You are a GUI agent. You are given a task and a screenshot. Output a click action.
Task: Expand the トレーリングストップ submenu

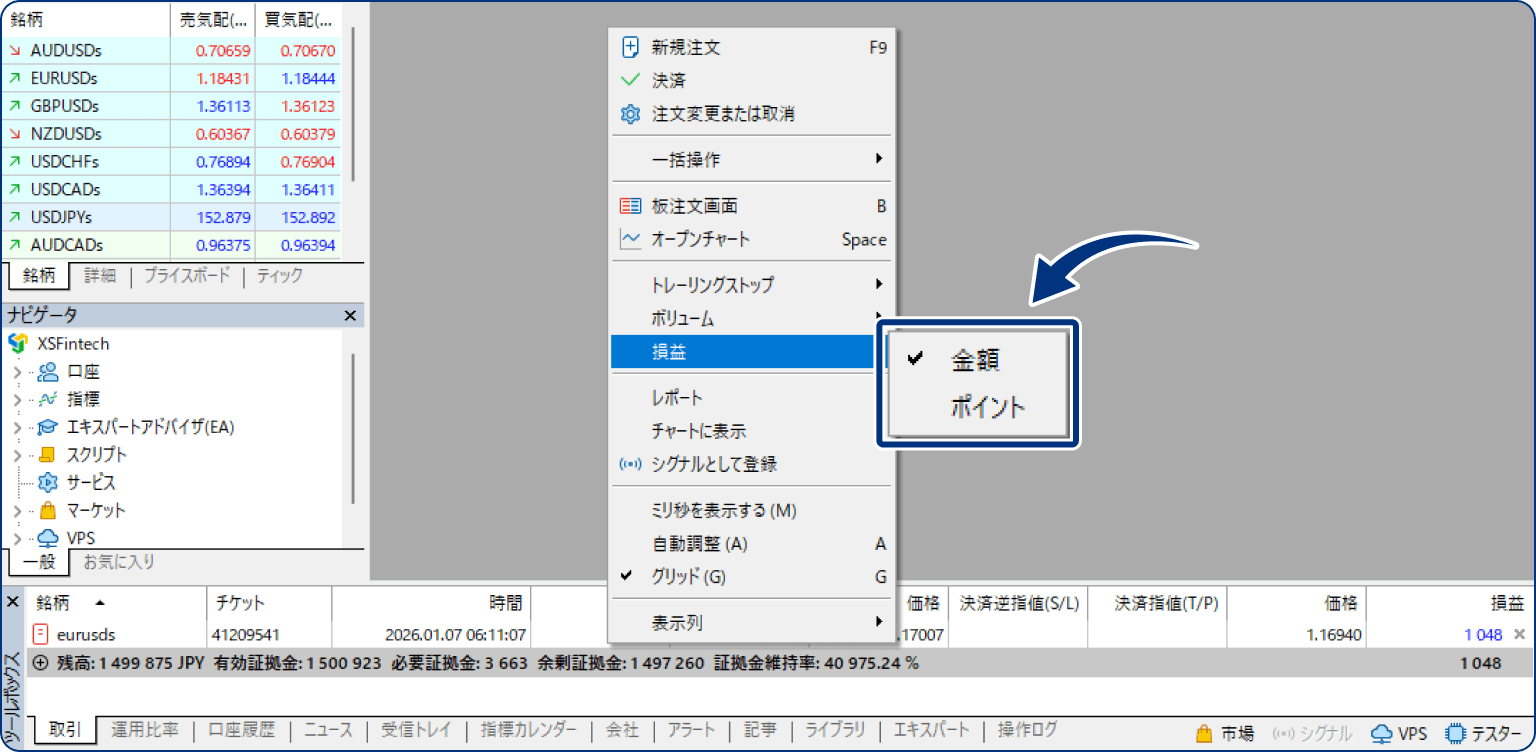(752, 285)
